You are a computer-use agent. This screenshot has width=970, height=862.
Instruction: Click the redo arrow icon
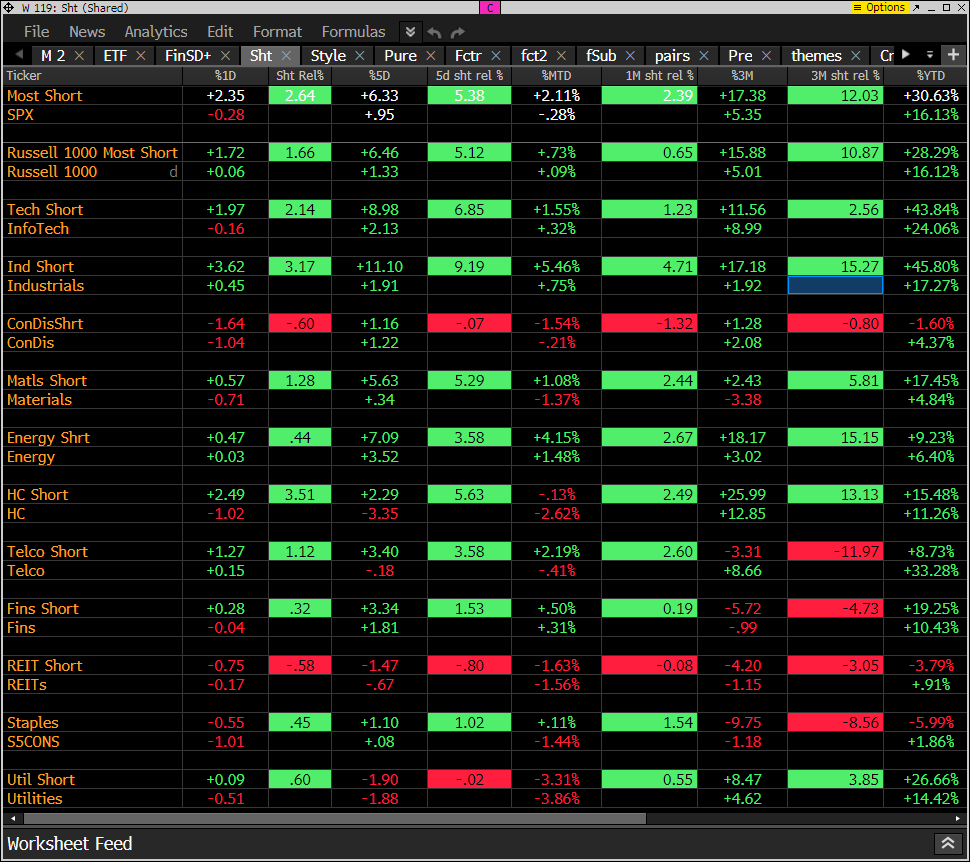coord(458,32)
